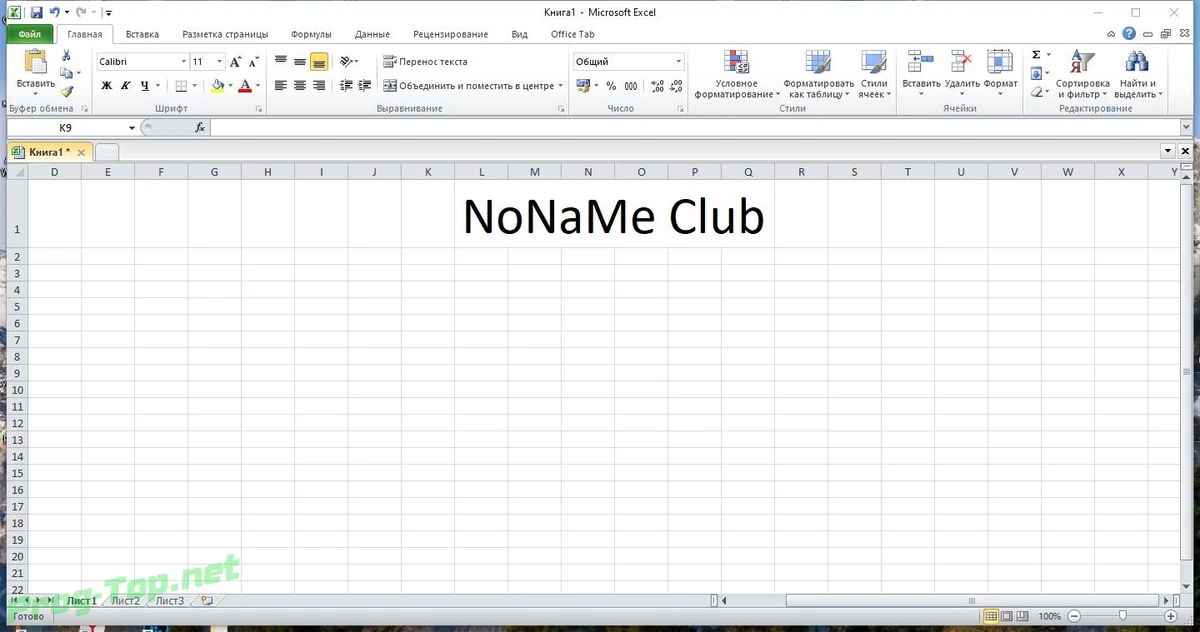1200x632 pixels.
Task: Click the zoom slider handle
Action: [x=1124, y=616]
